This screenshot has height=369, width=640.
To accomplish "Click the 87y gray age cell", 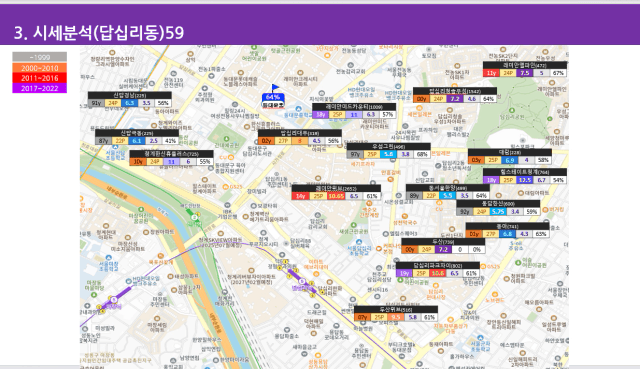I will 104,140.
